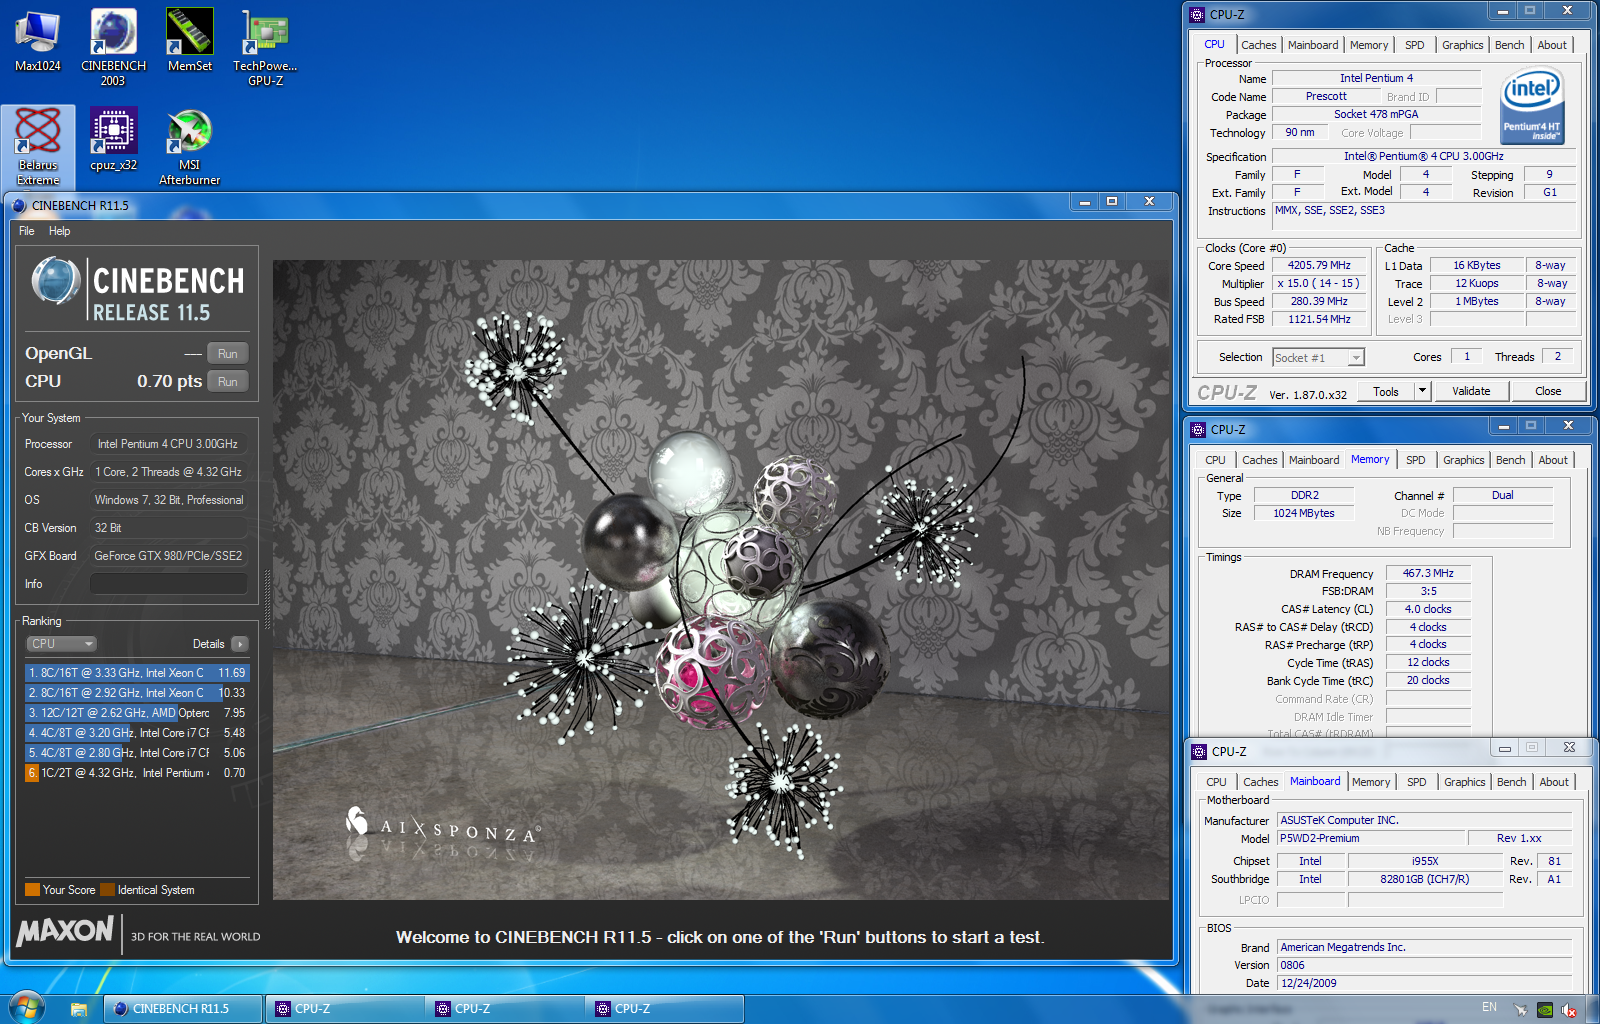Image resolution: width=1600 pixels, height=1024 pixels.
Task: Click the Tools button in CPU-Z
Action: point(1386,391)
